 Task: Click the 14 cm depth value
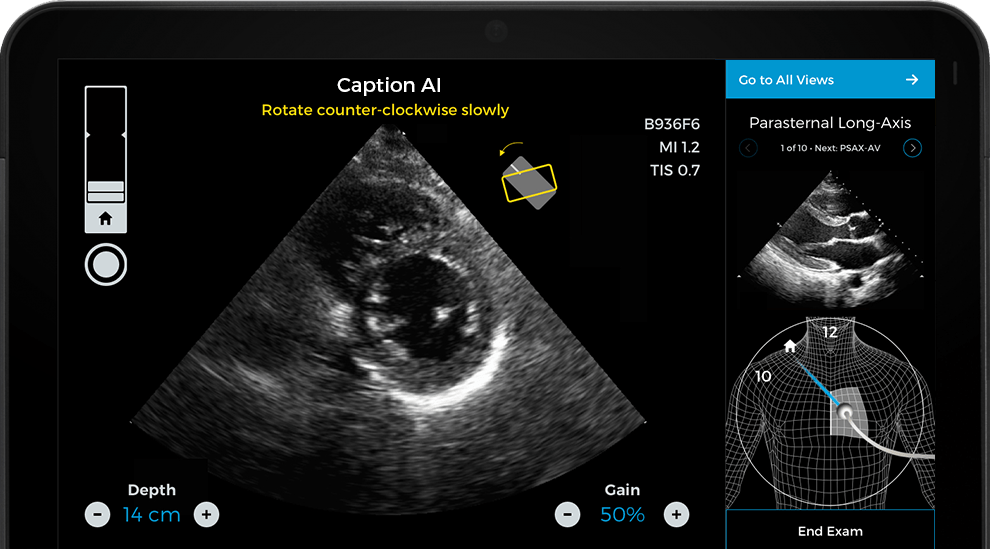152,515
